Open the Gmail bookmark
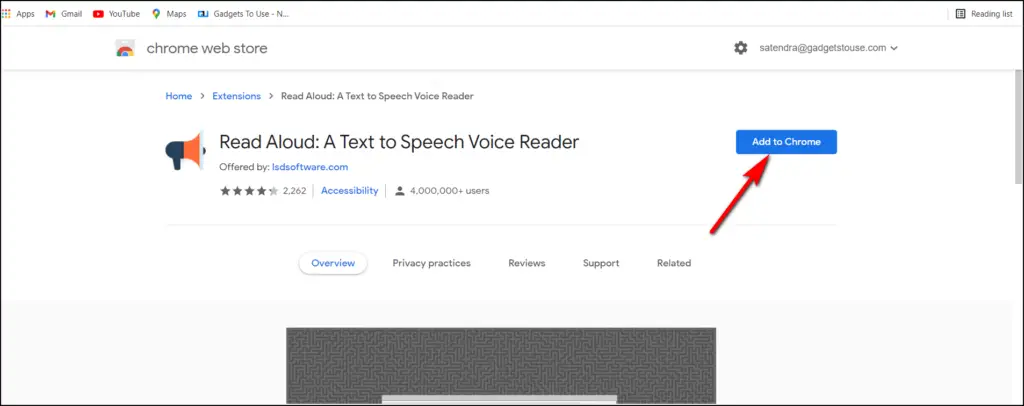Screen dimensions: 1024x406 coord(64,14)
